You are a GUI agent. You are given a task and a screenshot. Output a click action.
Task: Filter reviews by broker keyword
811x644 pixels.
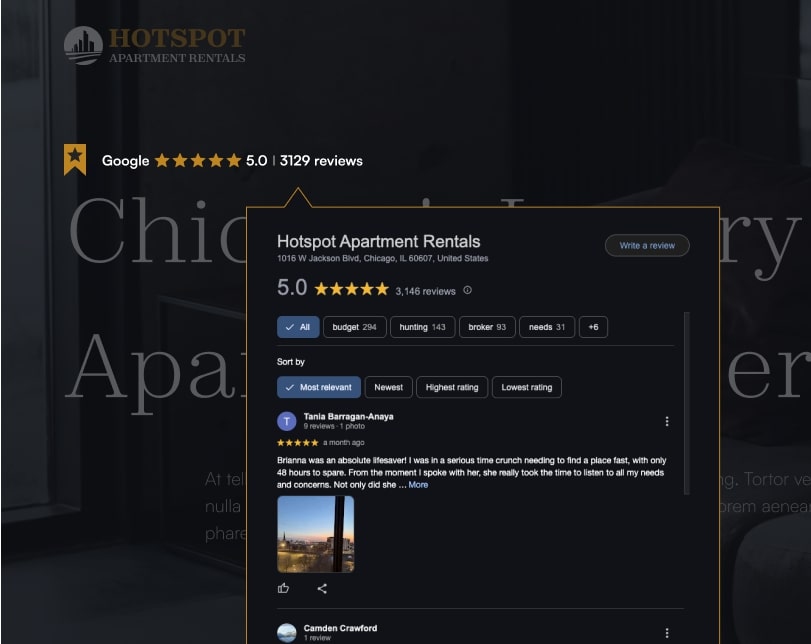point(487,327)
